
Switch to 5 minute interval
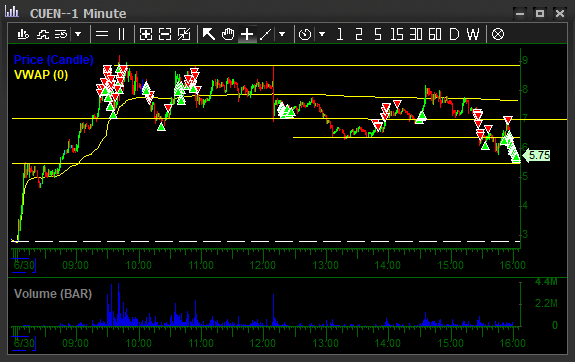tap(378, 34)
